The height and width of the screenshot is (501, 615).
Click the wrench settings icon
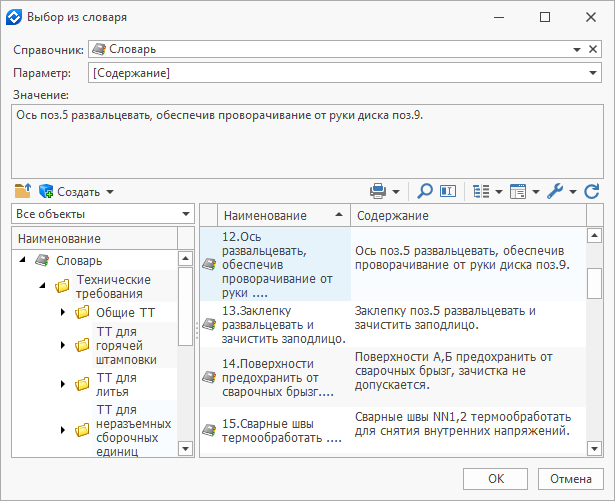[x=555, y=191]
